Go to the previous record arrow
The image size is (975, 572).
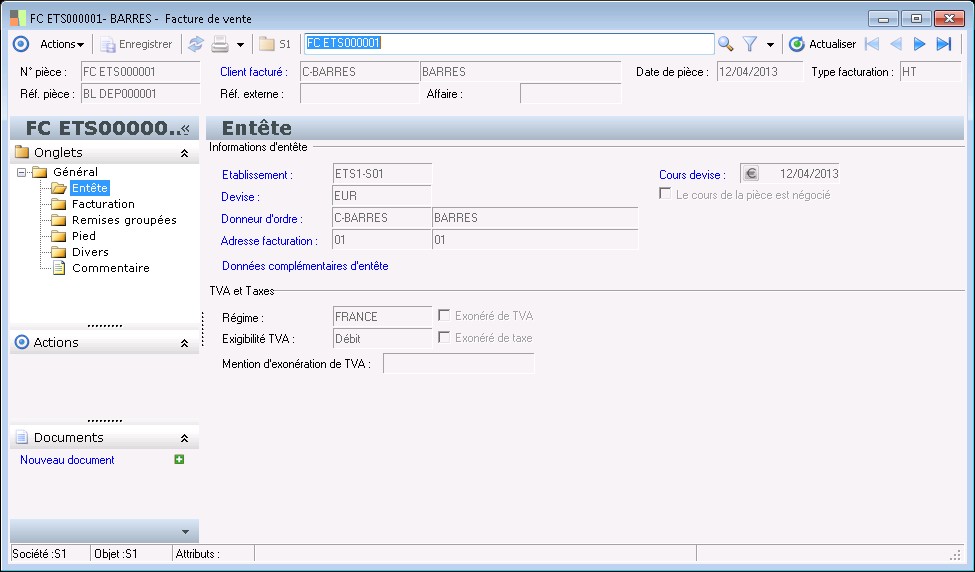click(896, 44)
